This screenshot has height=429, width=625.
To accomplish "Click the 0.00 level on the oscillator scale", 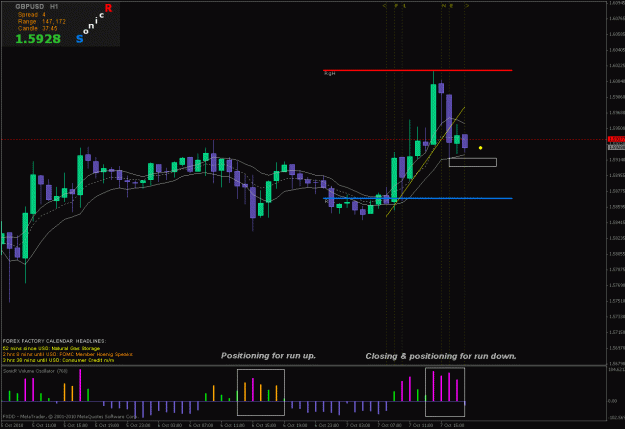I will click(613, 401).
